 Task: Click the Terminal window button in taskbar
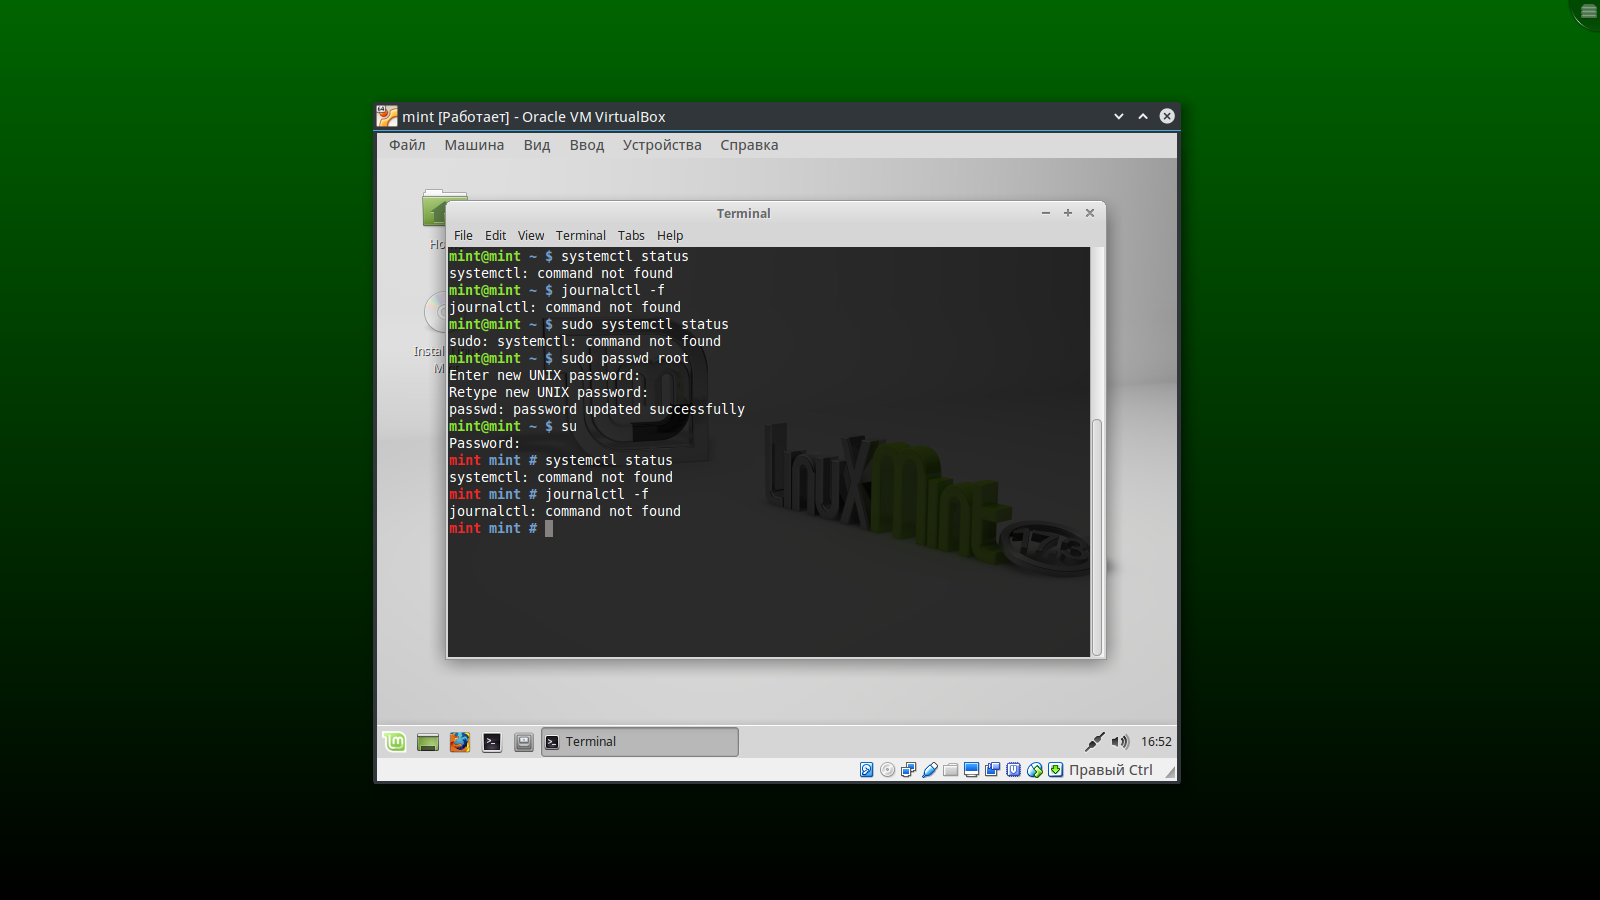(x=640, y=742)
